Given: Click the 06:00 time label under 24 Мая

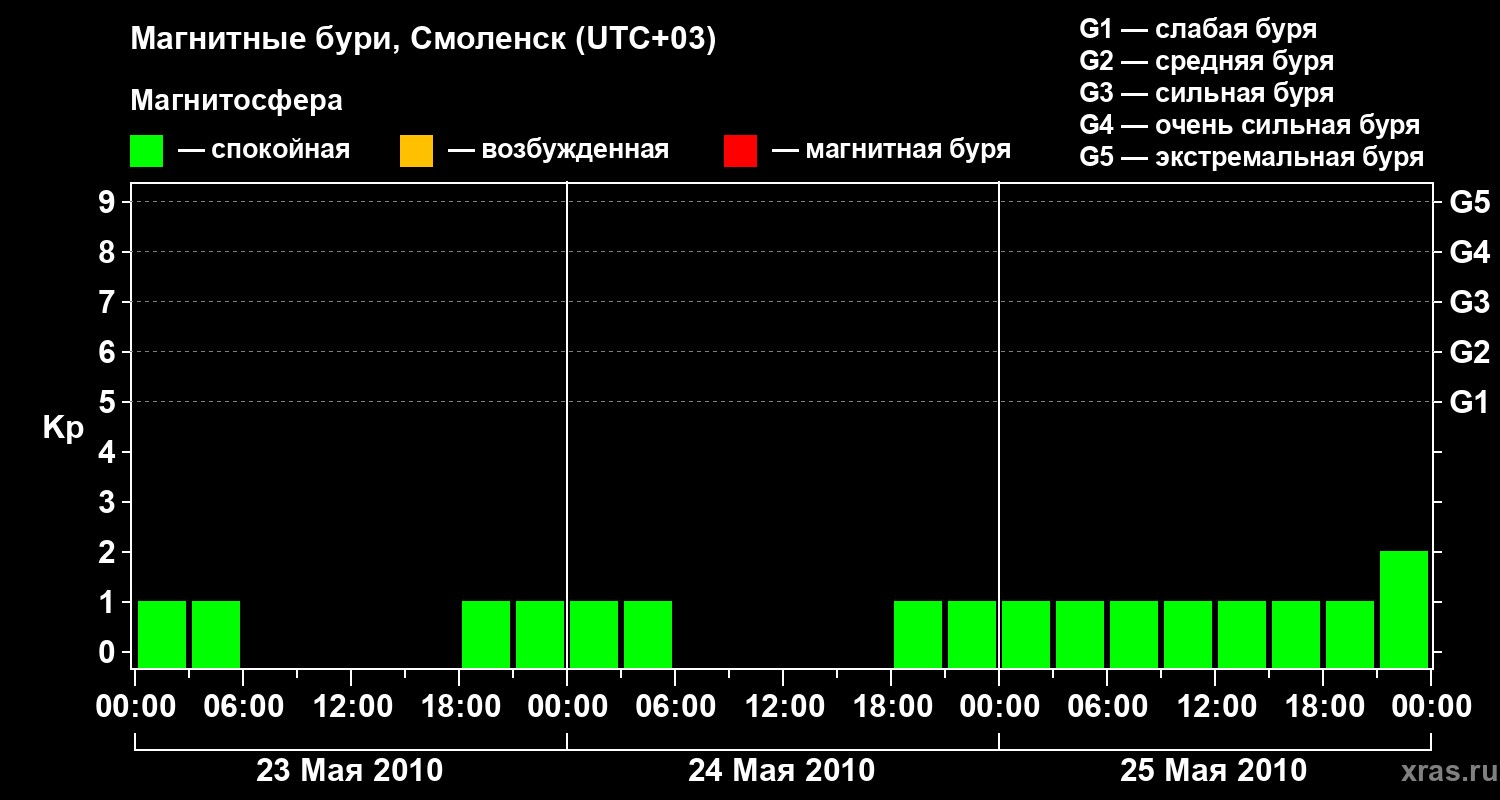Looking at the screenshot, I should tap(675, 707).
